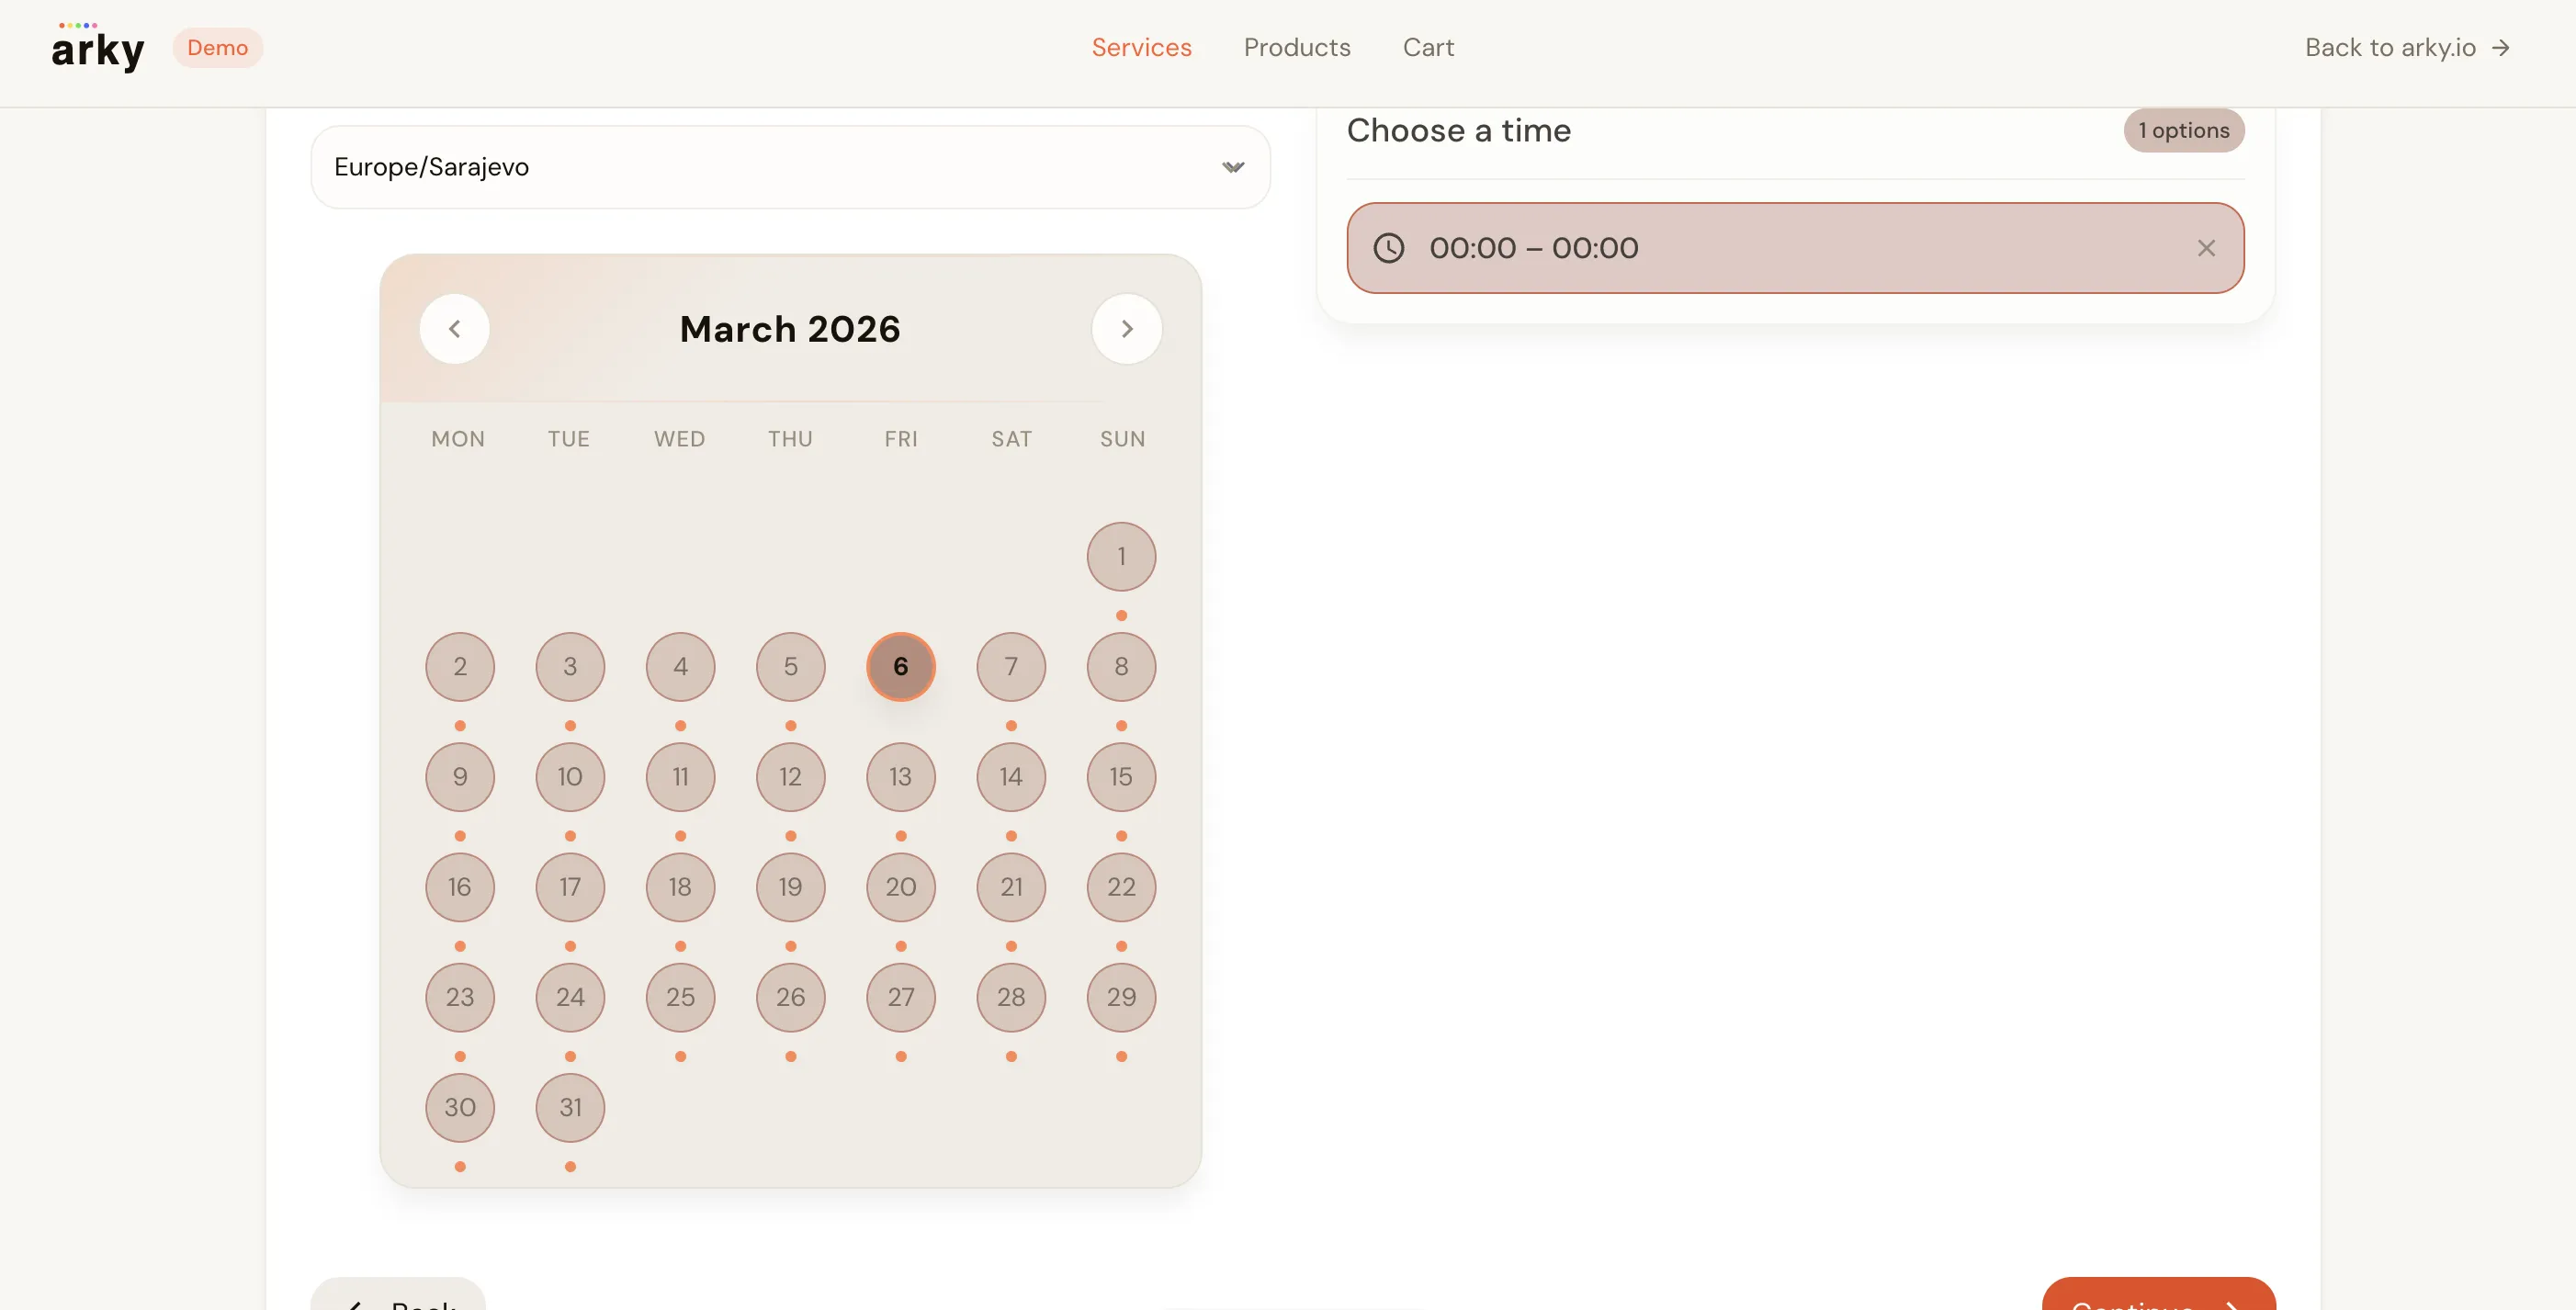Open the Cart page
This screenshot has height=1310, width=2576.
[x=1427, y=48]
